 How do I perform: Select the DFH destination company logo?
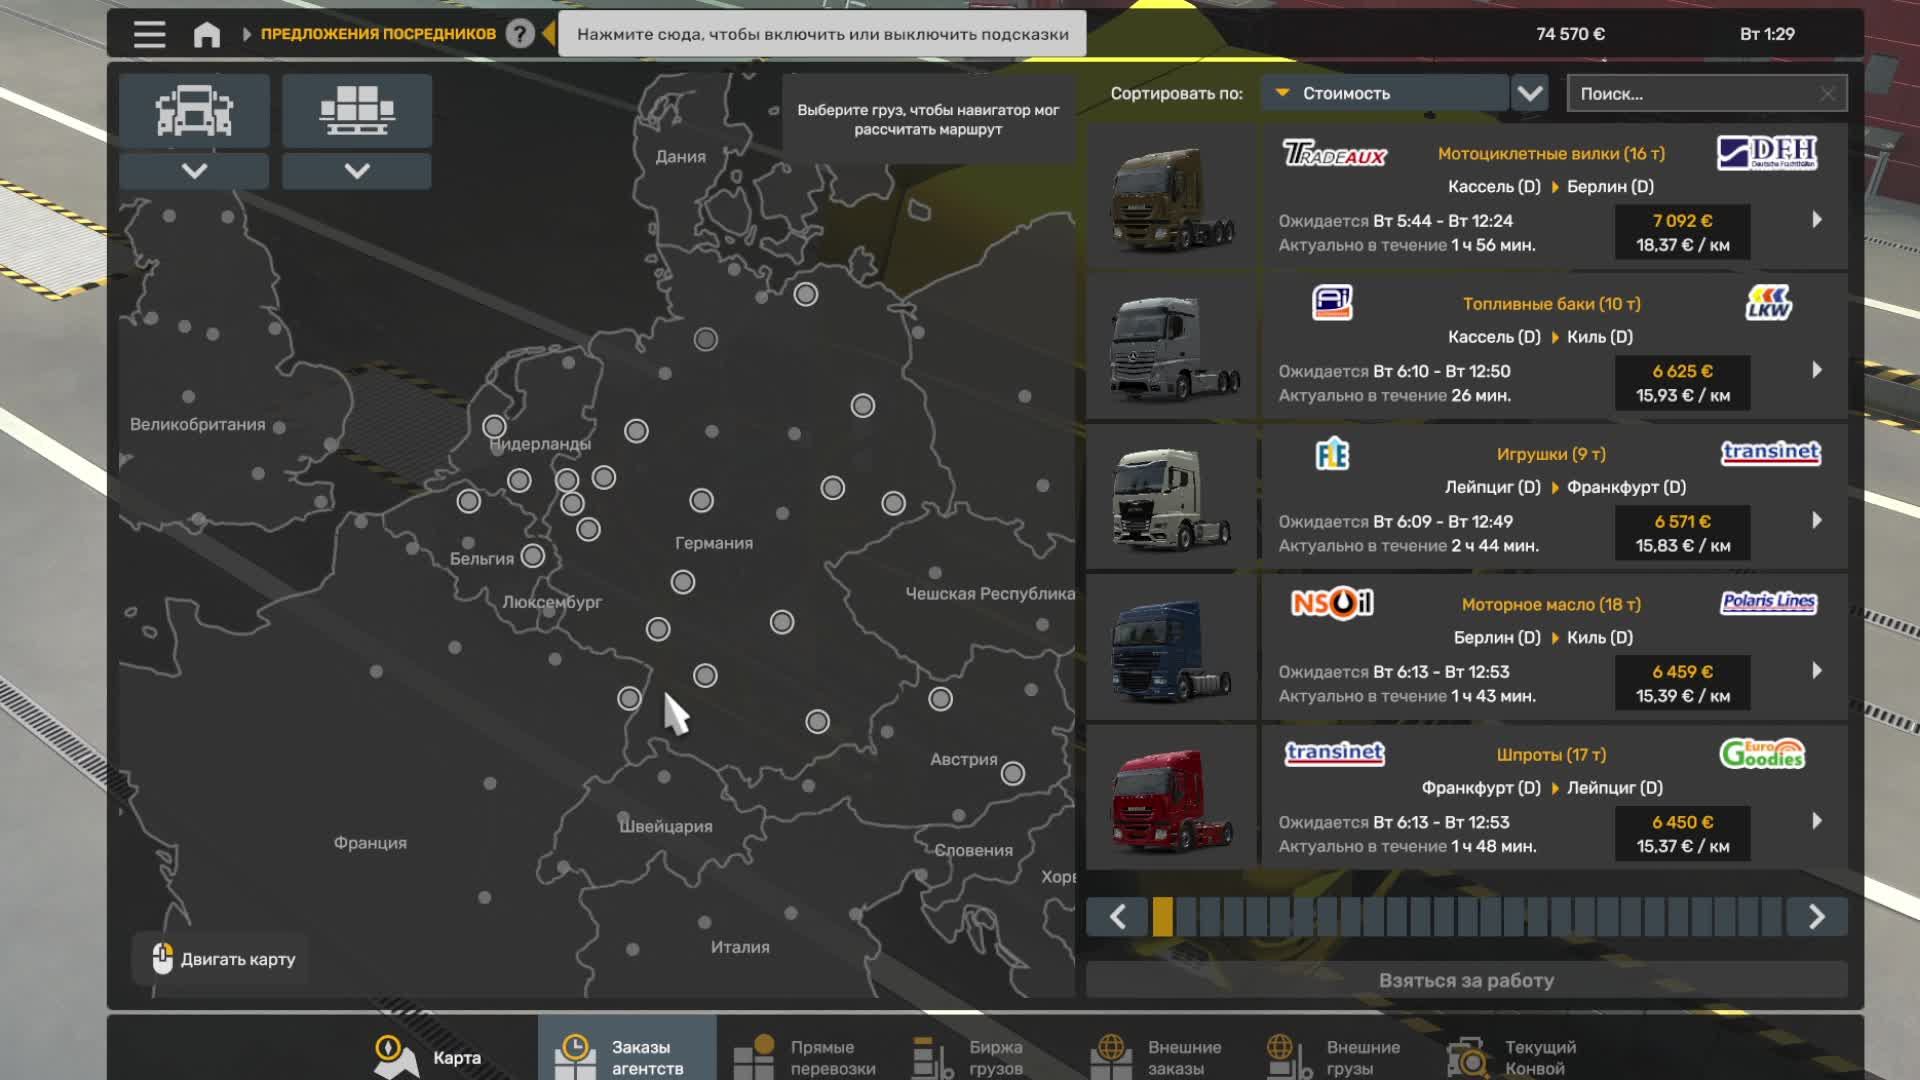click(1767, 153)
